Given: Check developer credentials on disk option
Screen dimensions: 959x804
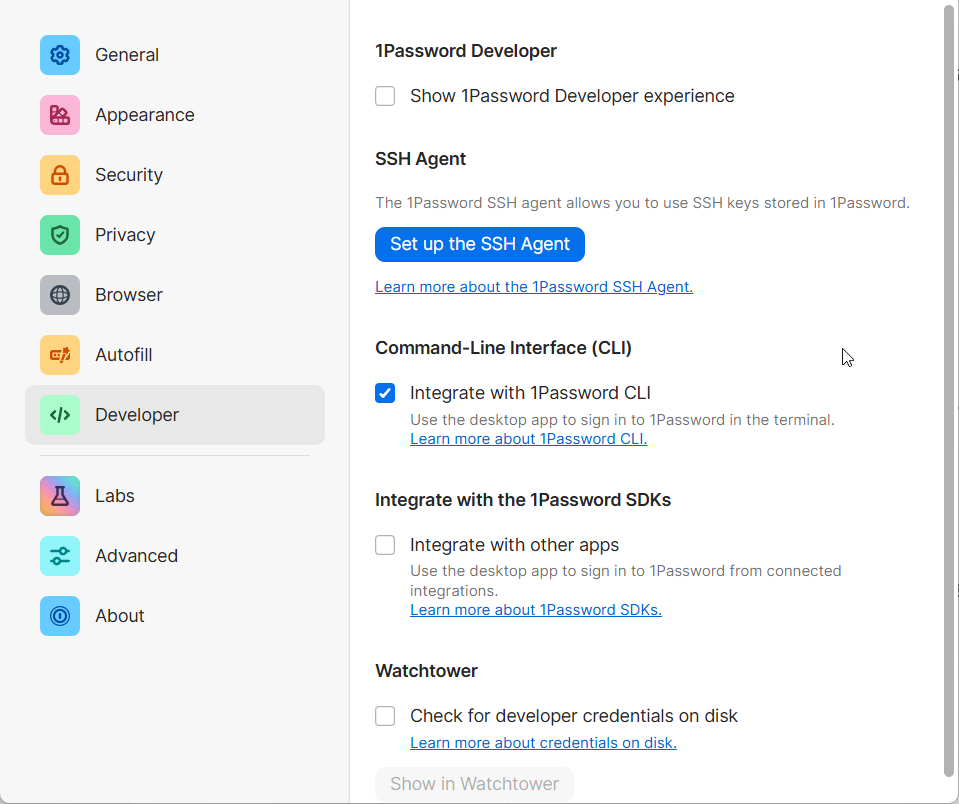Looking at the screenshot, I should click(385, 716).
